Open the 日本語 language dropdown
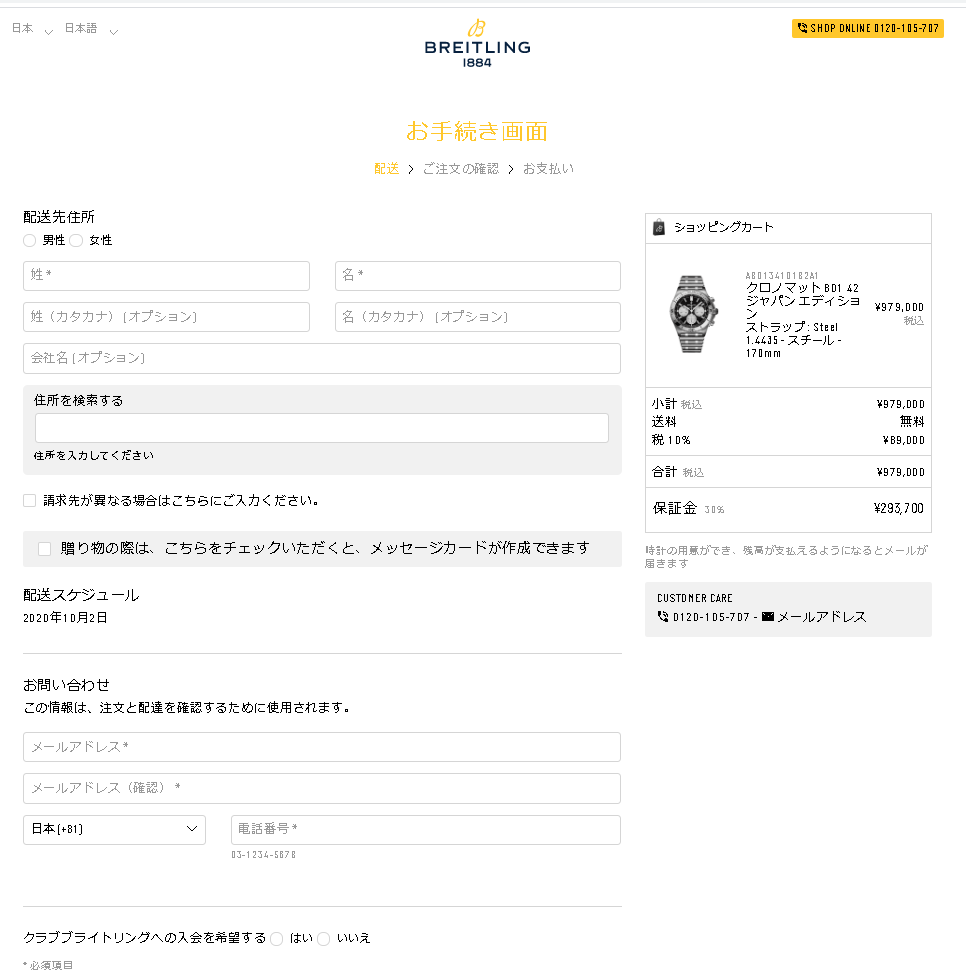Image resolution: width=966 pixels, height=978 pixels. [91, 29]
